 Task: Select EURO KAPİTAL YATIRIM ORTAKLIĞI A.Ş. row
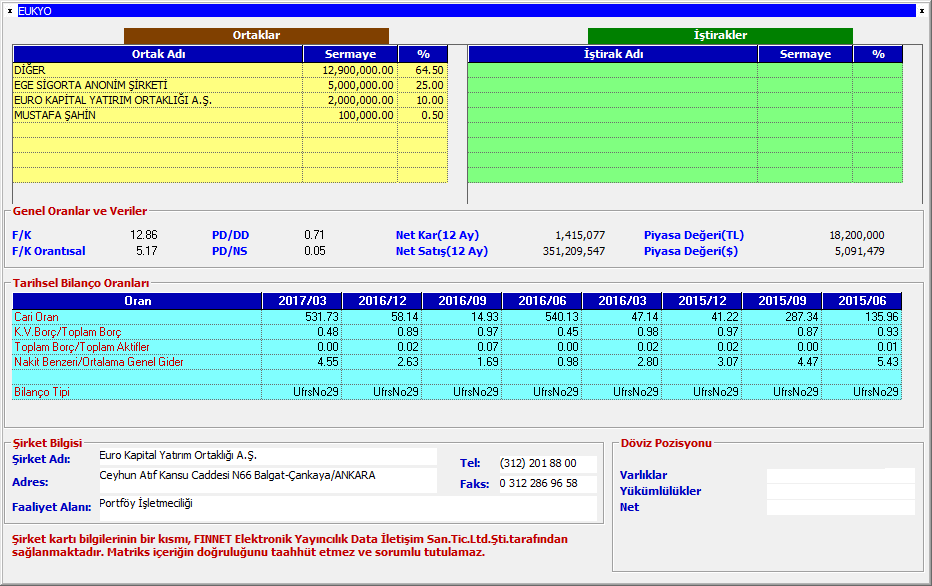(x=230, y=100)
